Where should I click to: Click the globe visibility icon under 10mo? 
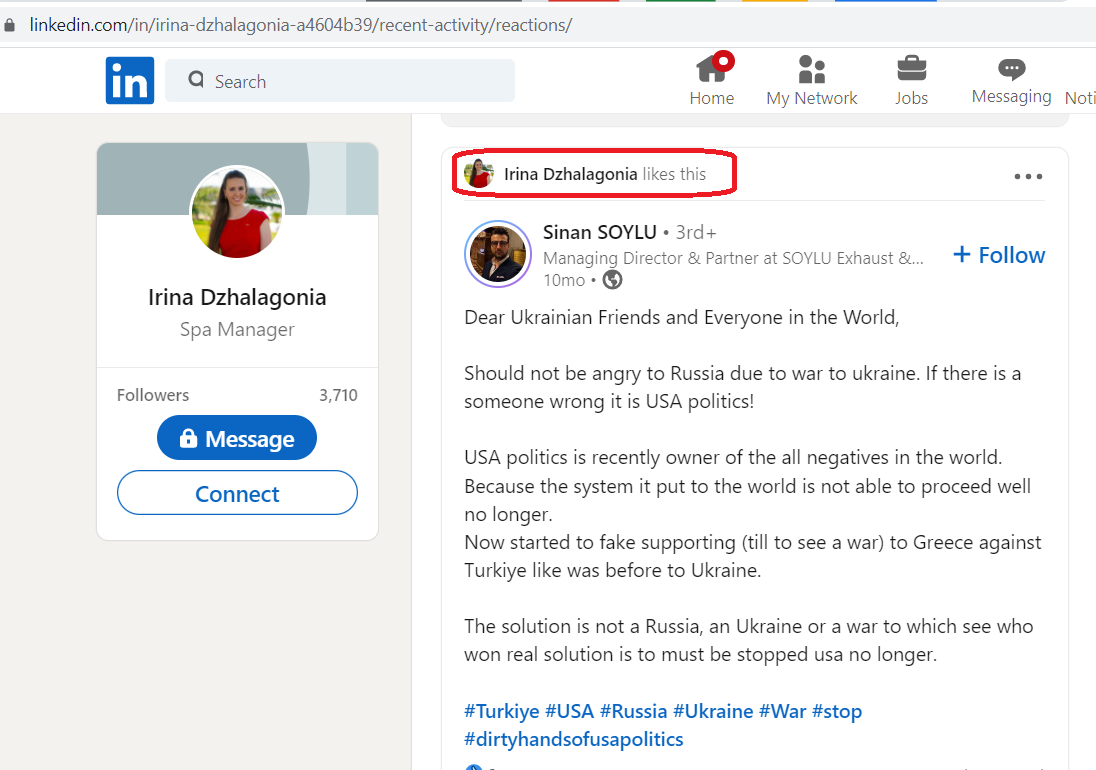[x=612, y=279]
